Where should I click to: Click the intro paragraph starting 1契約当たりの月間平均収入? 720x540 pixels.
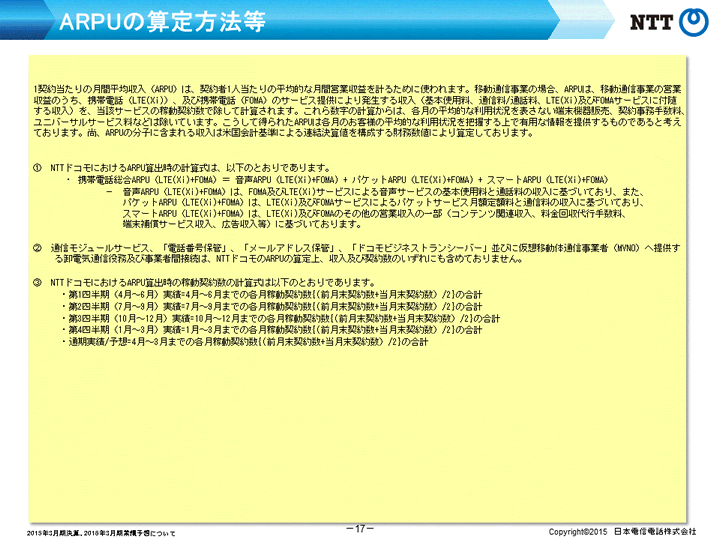[359, 111]
